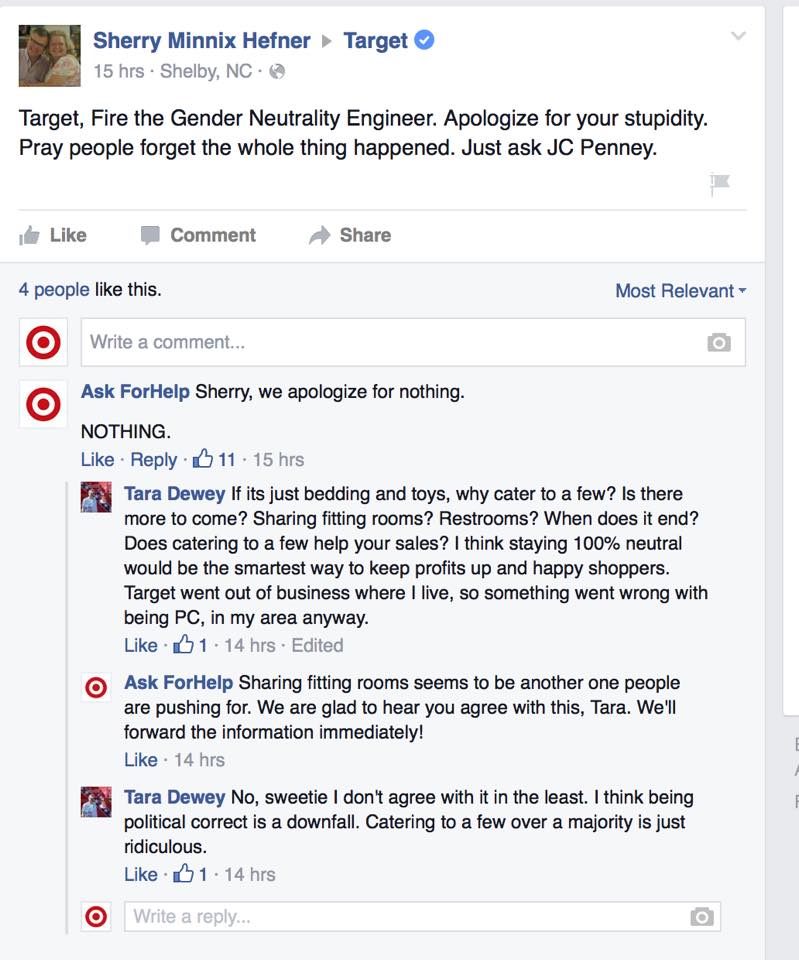
Task: Click the report flag icon on post
Action: [719, 183]
